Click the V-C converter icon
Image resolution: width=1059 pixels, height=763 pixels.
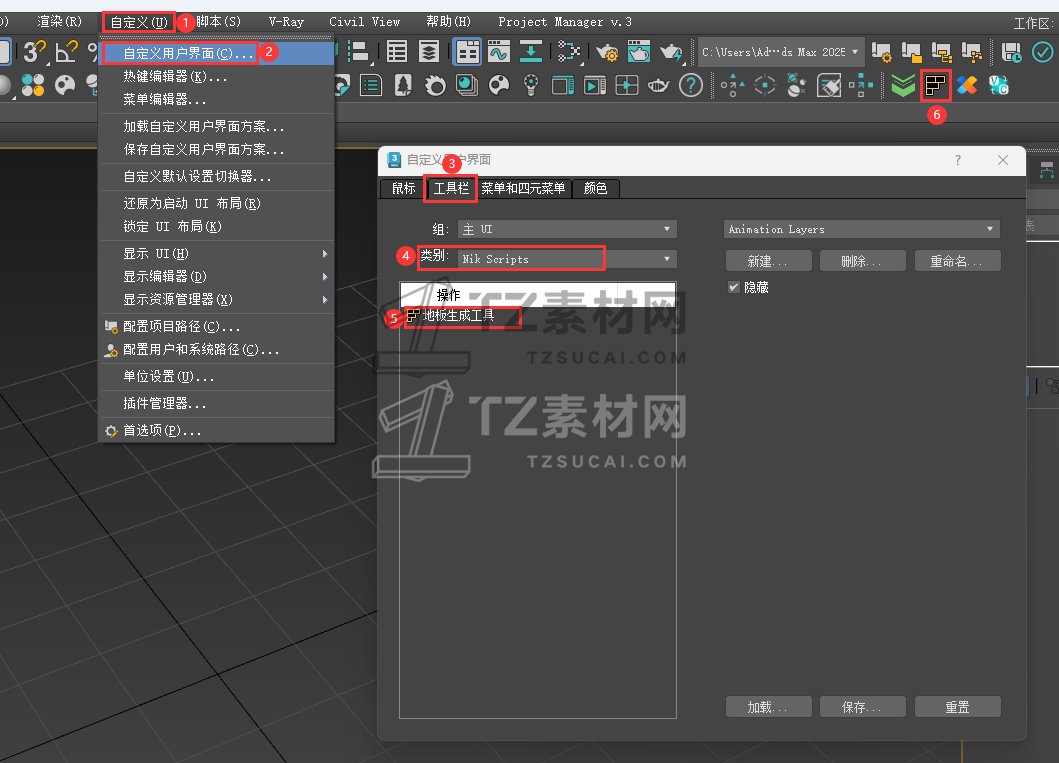pos(999,86)
